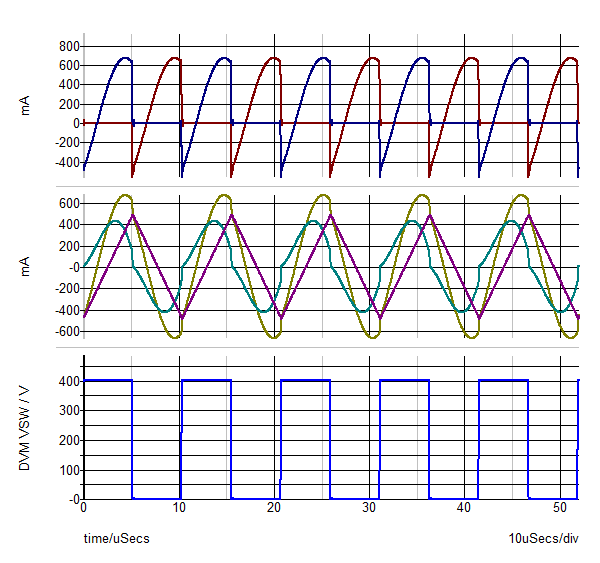This screenshot has height=563, width=600.
Task: Click the '800' tick on top graph
Action: click(x=68, y=47)
